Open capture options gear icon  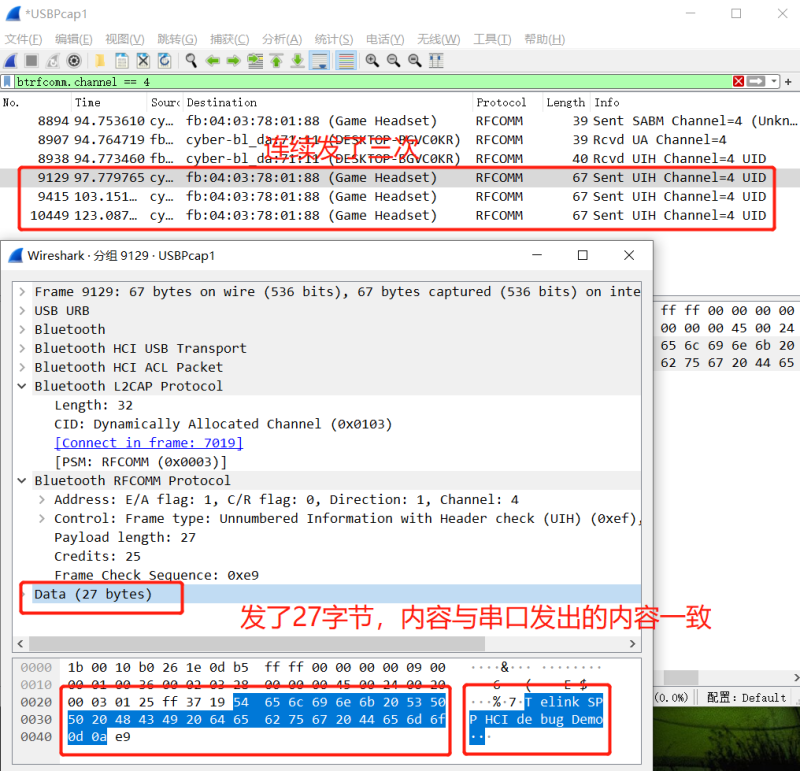click(74, 61)
